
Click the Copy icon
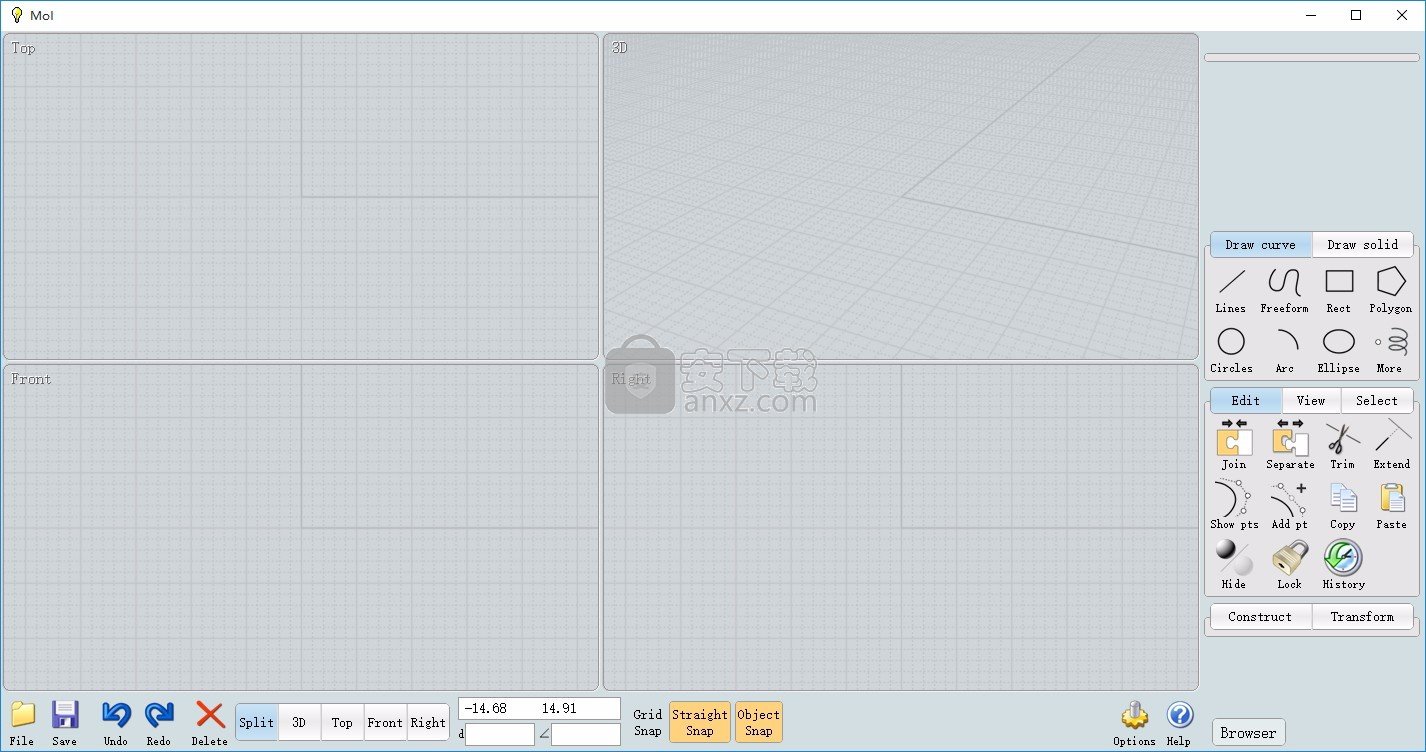(1343, 498)
